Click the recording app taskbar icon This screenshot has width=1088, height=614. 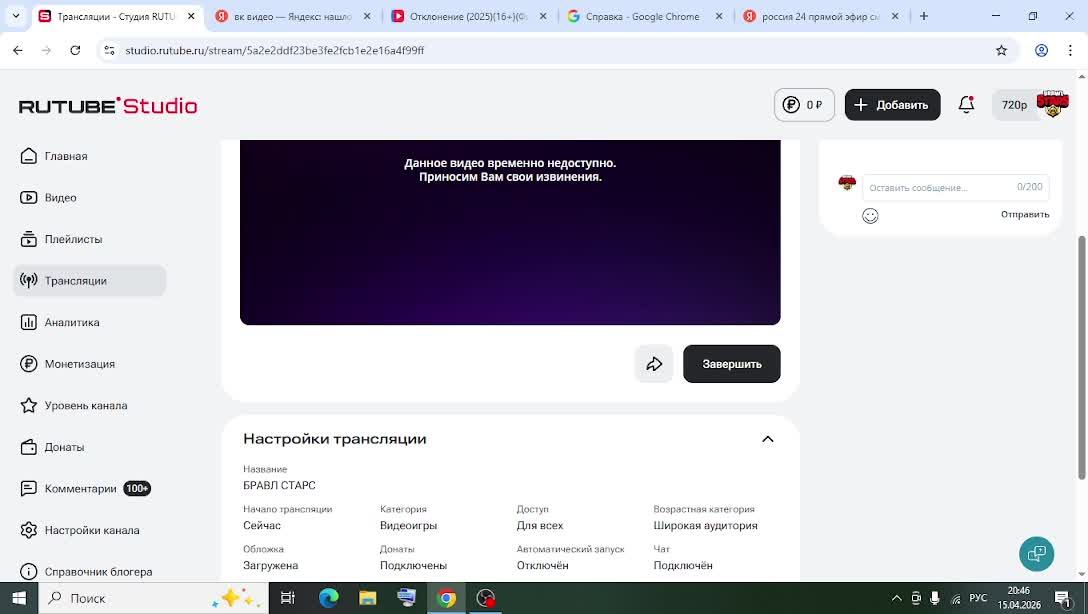(x=486, y=598)
